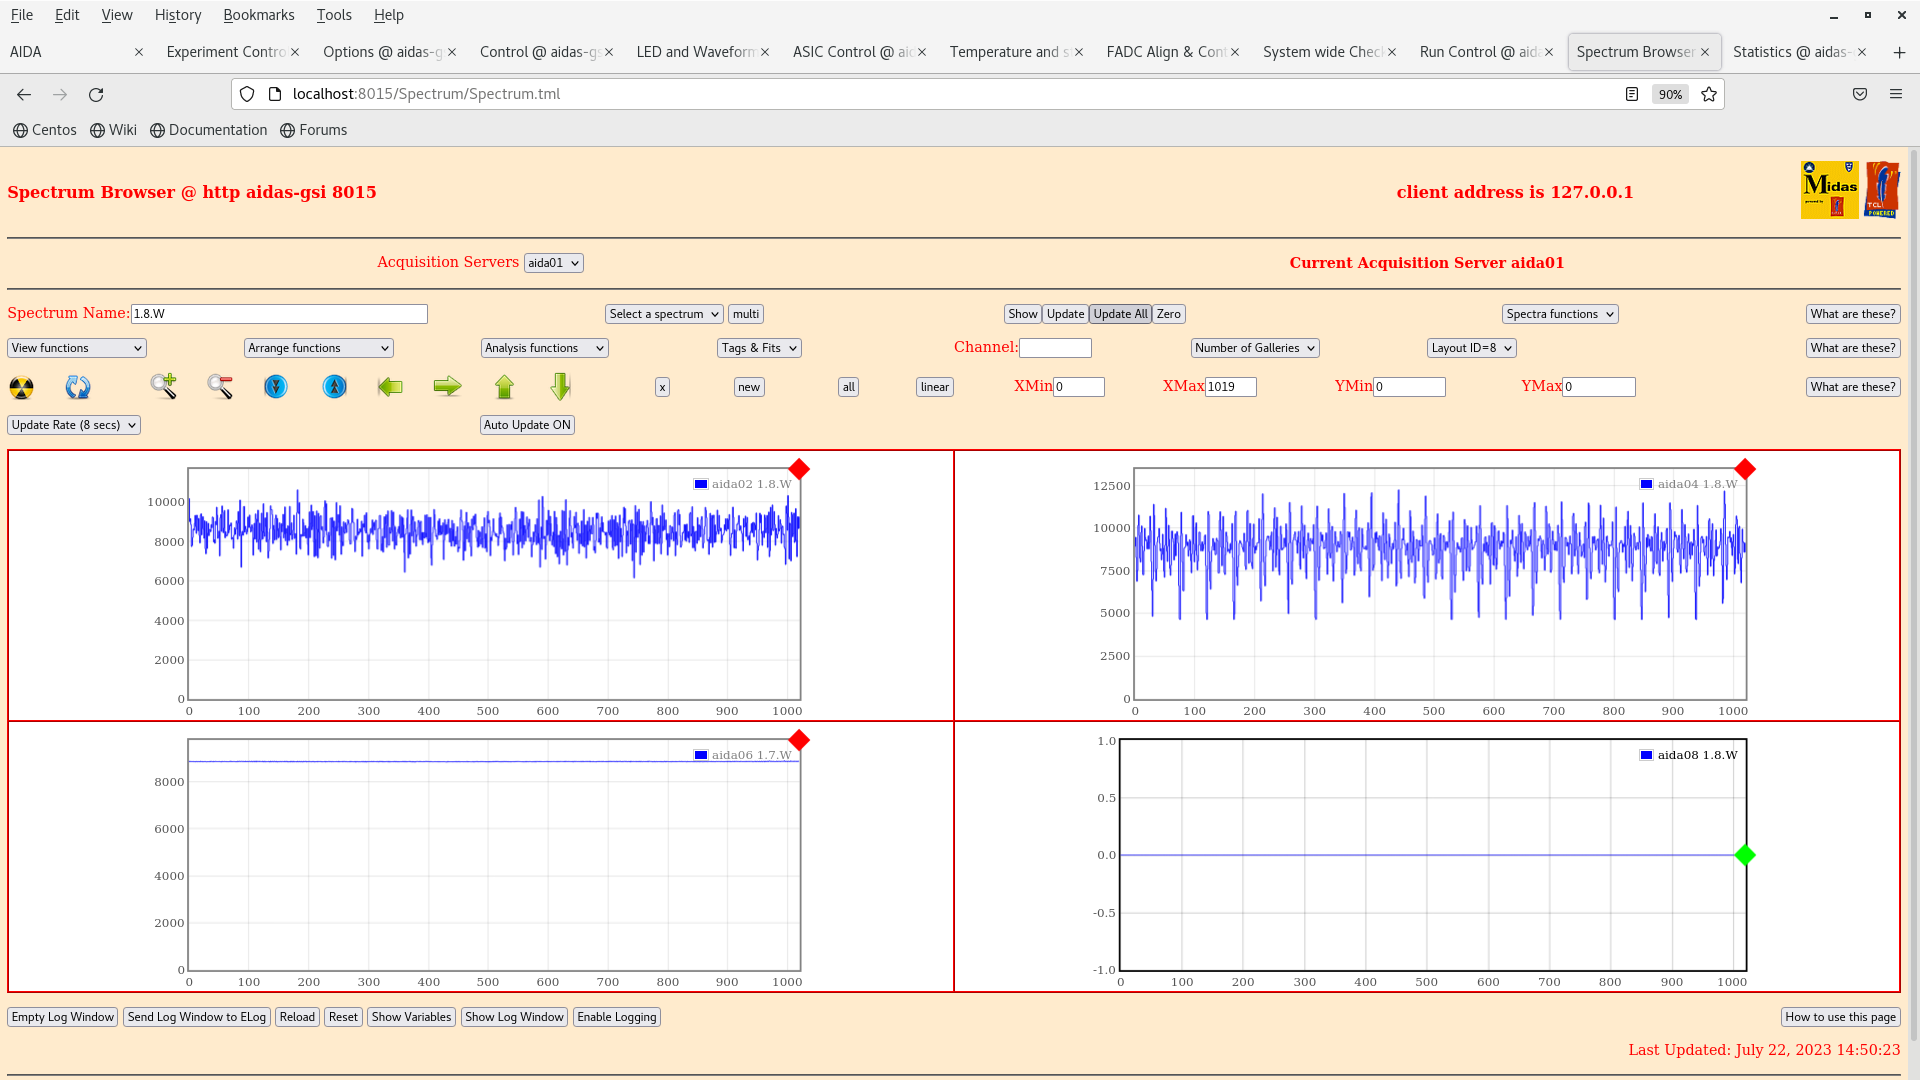Open the Acquisition Servers aida01 dropdown
Screen dimensions: 1920x1080
point(553,263)
